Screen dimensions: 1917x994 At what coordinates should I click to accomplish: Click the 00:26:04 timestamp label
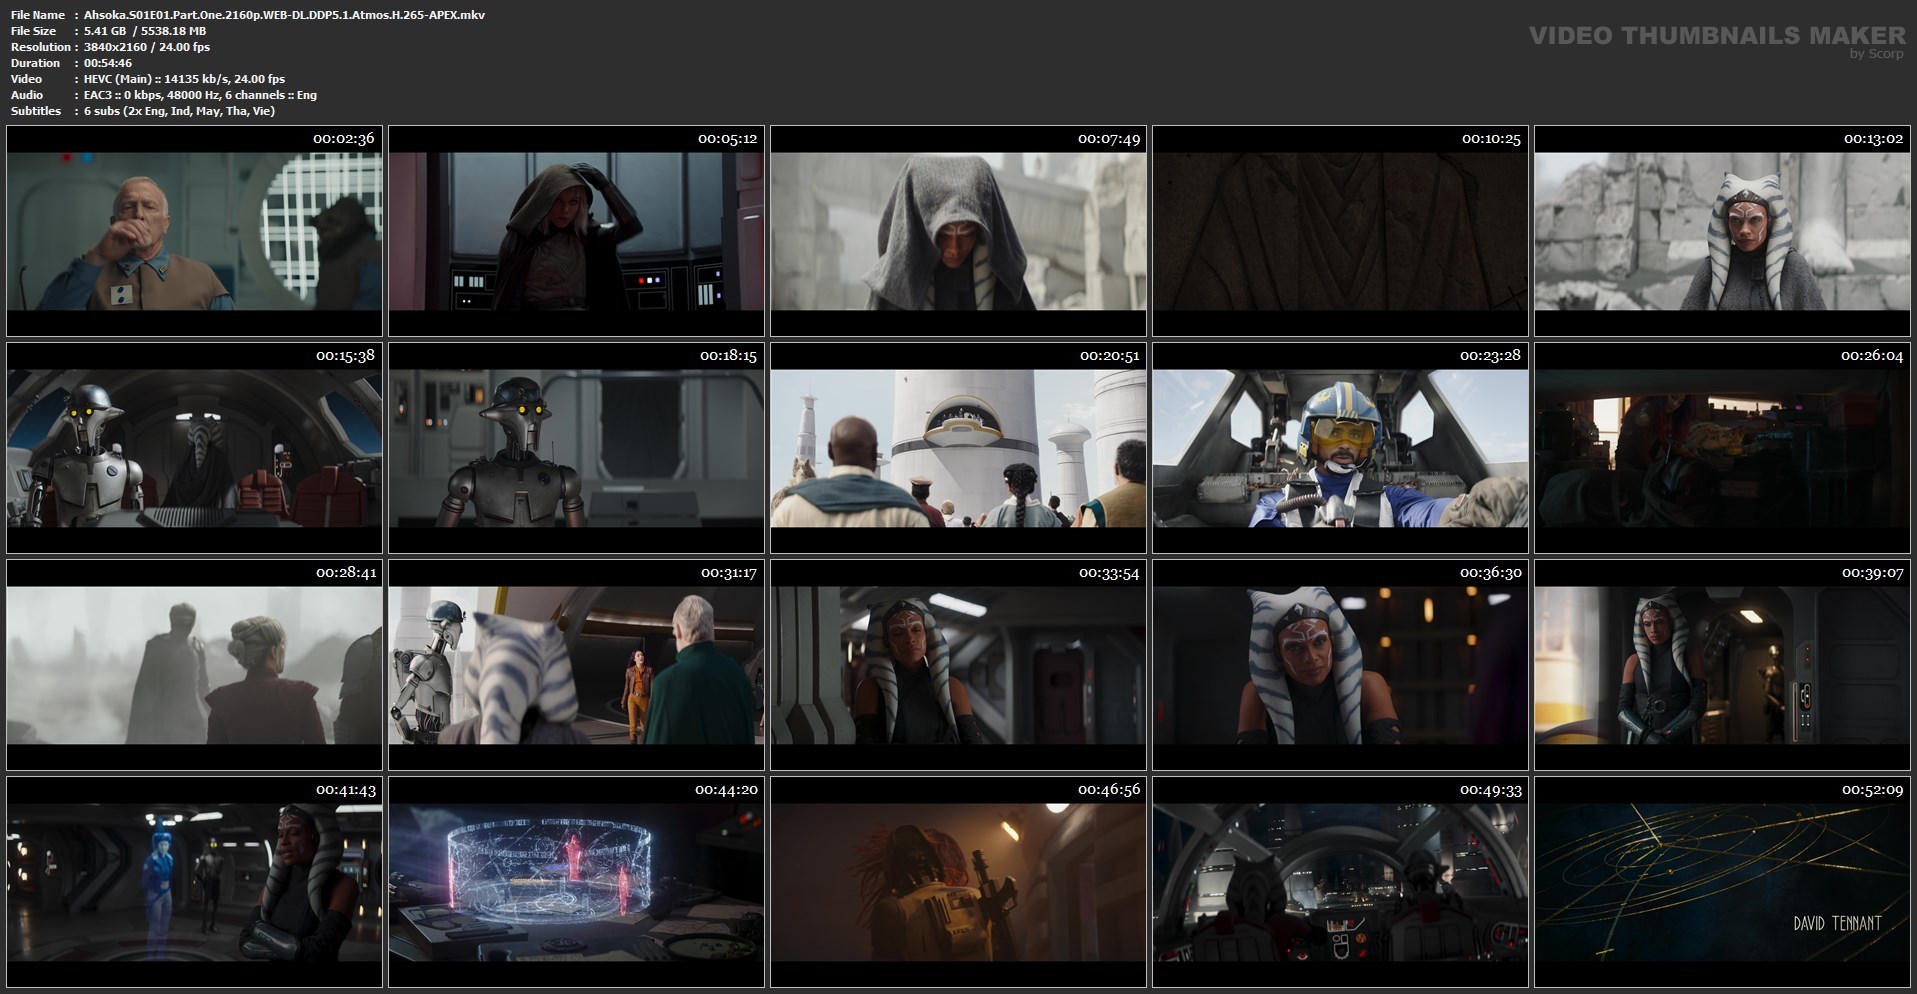click(x=1872, y=356)
